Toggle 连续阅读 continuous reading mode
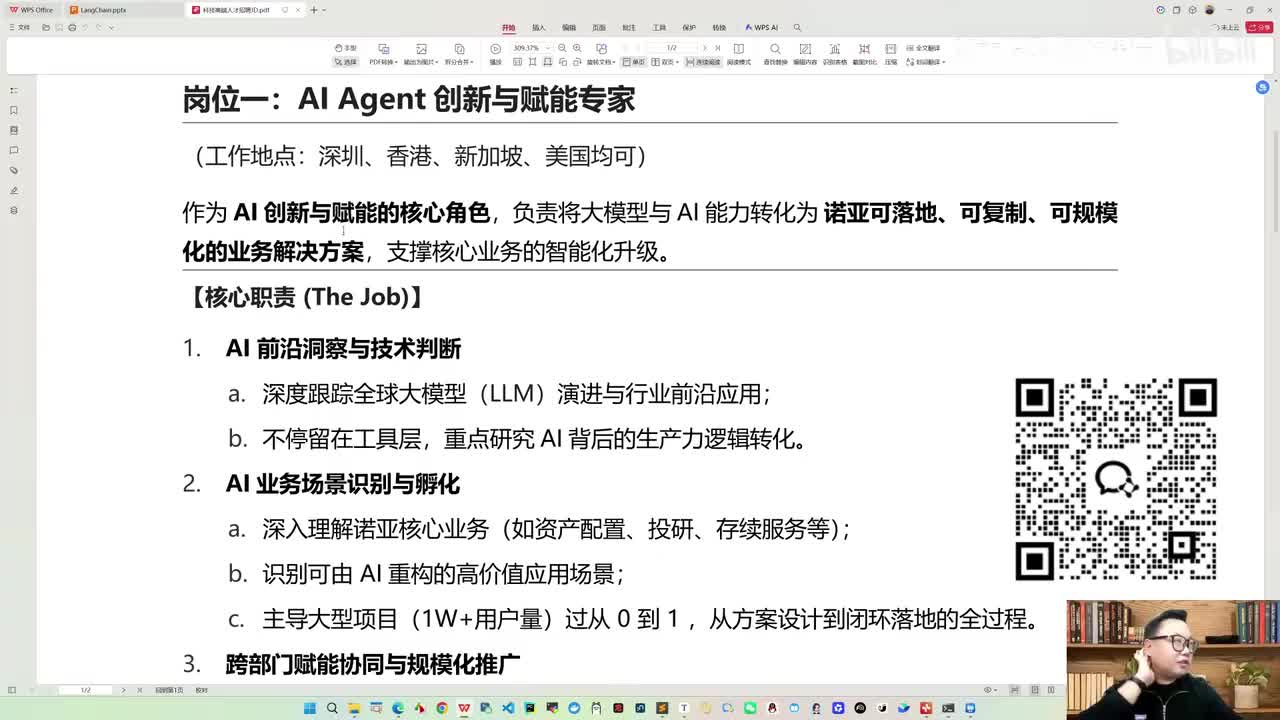Viewport: 1280px width, 720px height. click(x=703, y=62)
